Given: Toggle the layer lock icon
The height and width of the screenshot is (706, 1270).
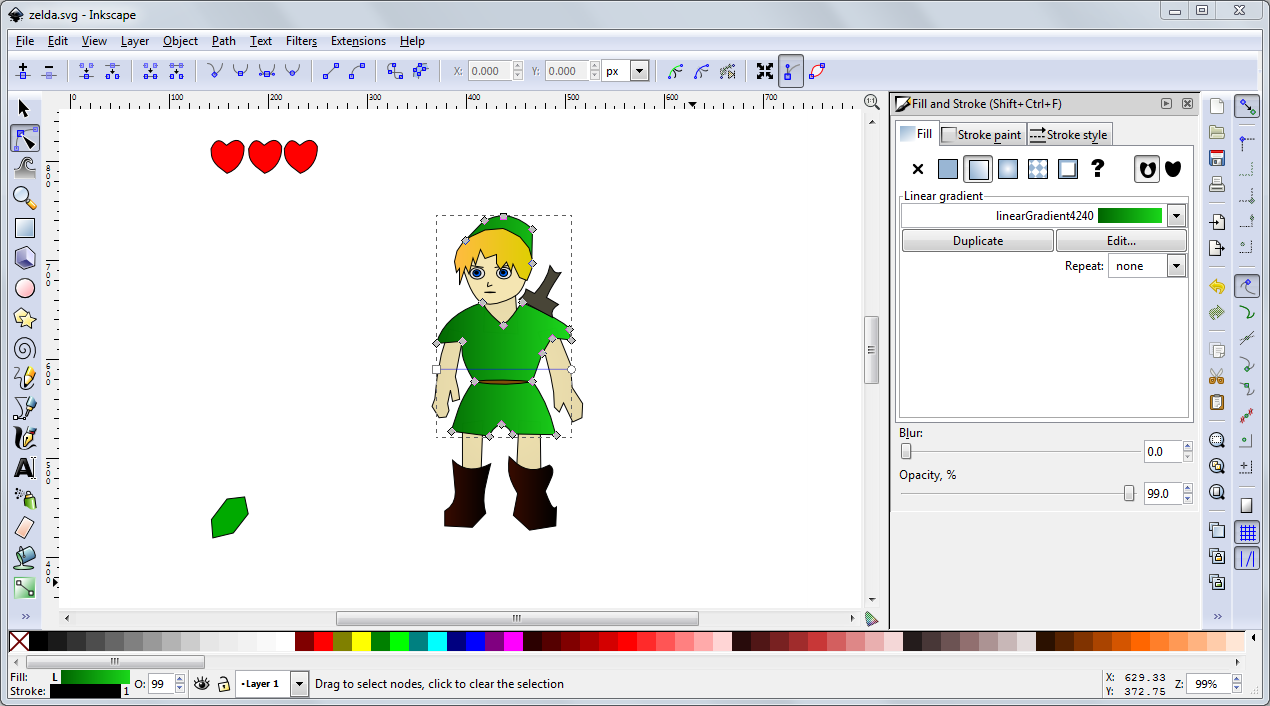Looking at the screenshot, I should [224, 684].
